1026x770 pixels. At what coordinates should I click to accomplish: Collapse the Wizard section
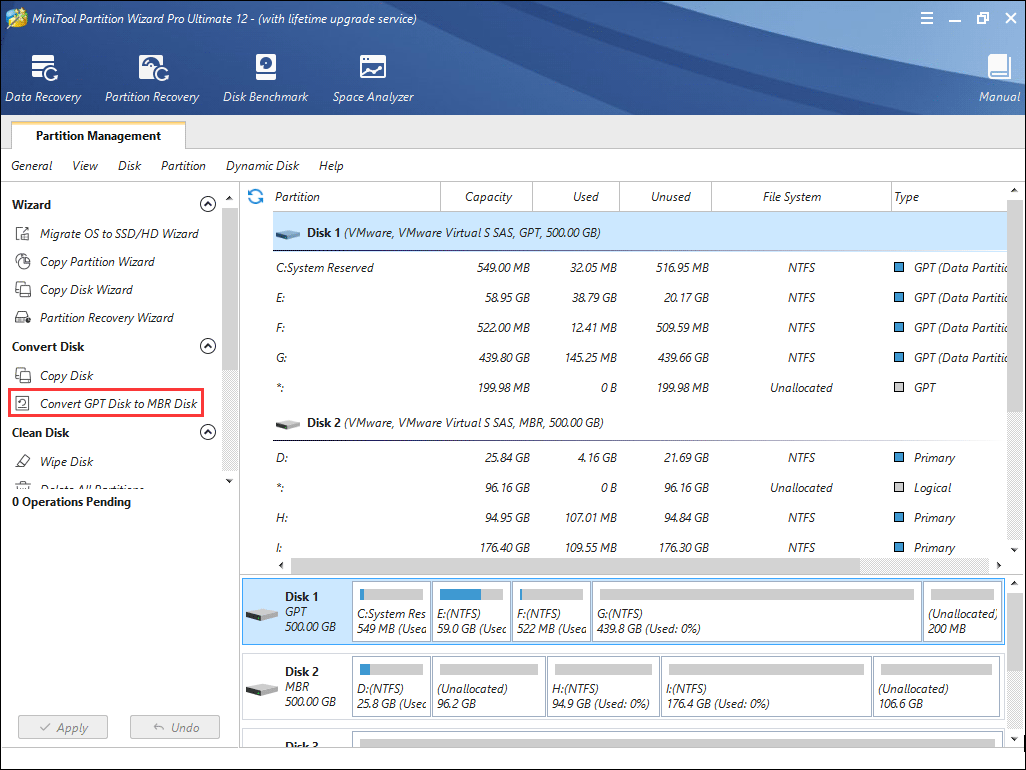point(207,204)
